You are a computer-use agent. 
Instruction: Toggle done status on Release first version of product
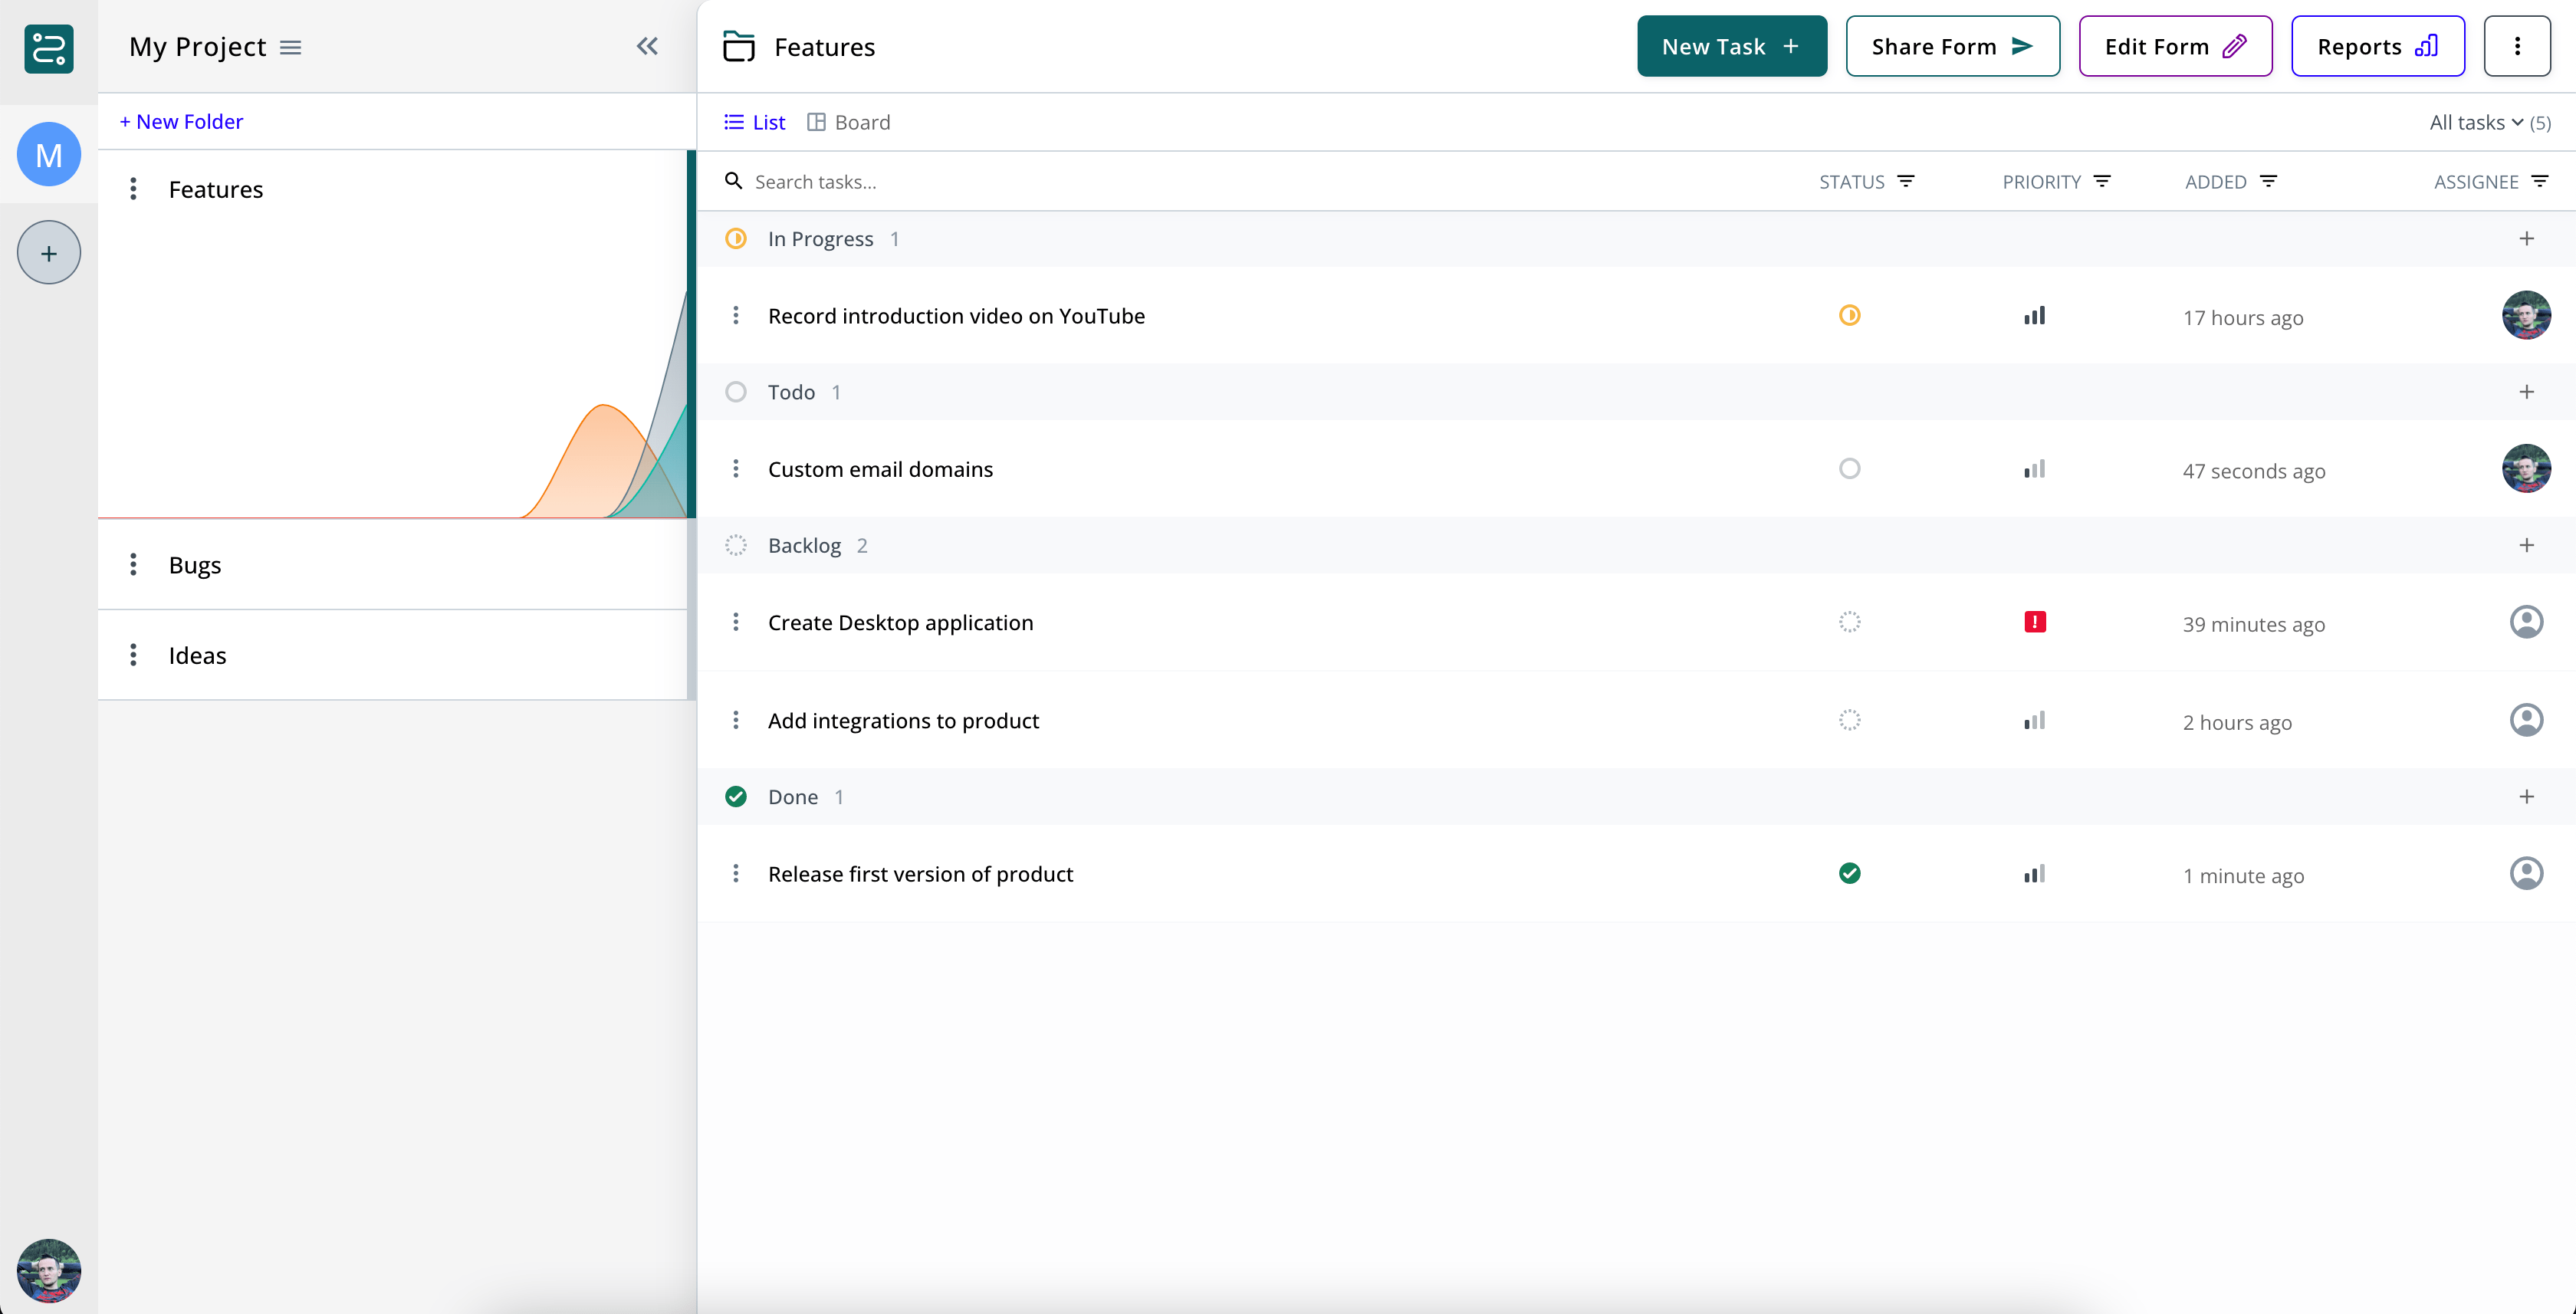(1849, 873)
